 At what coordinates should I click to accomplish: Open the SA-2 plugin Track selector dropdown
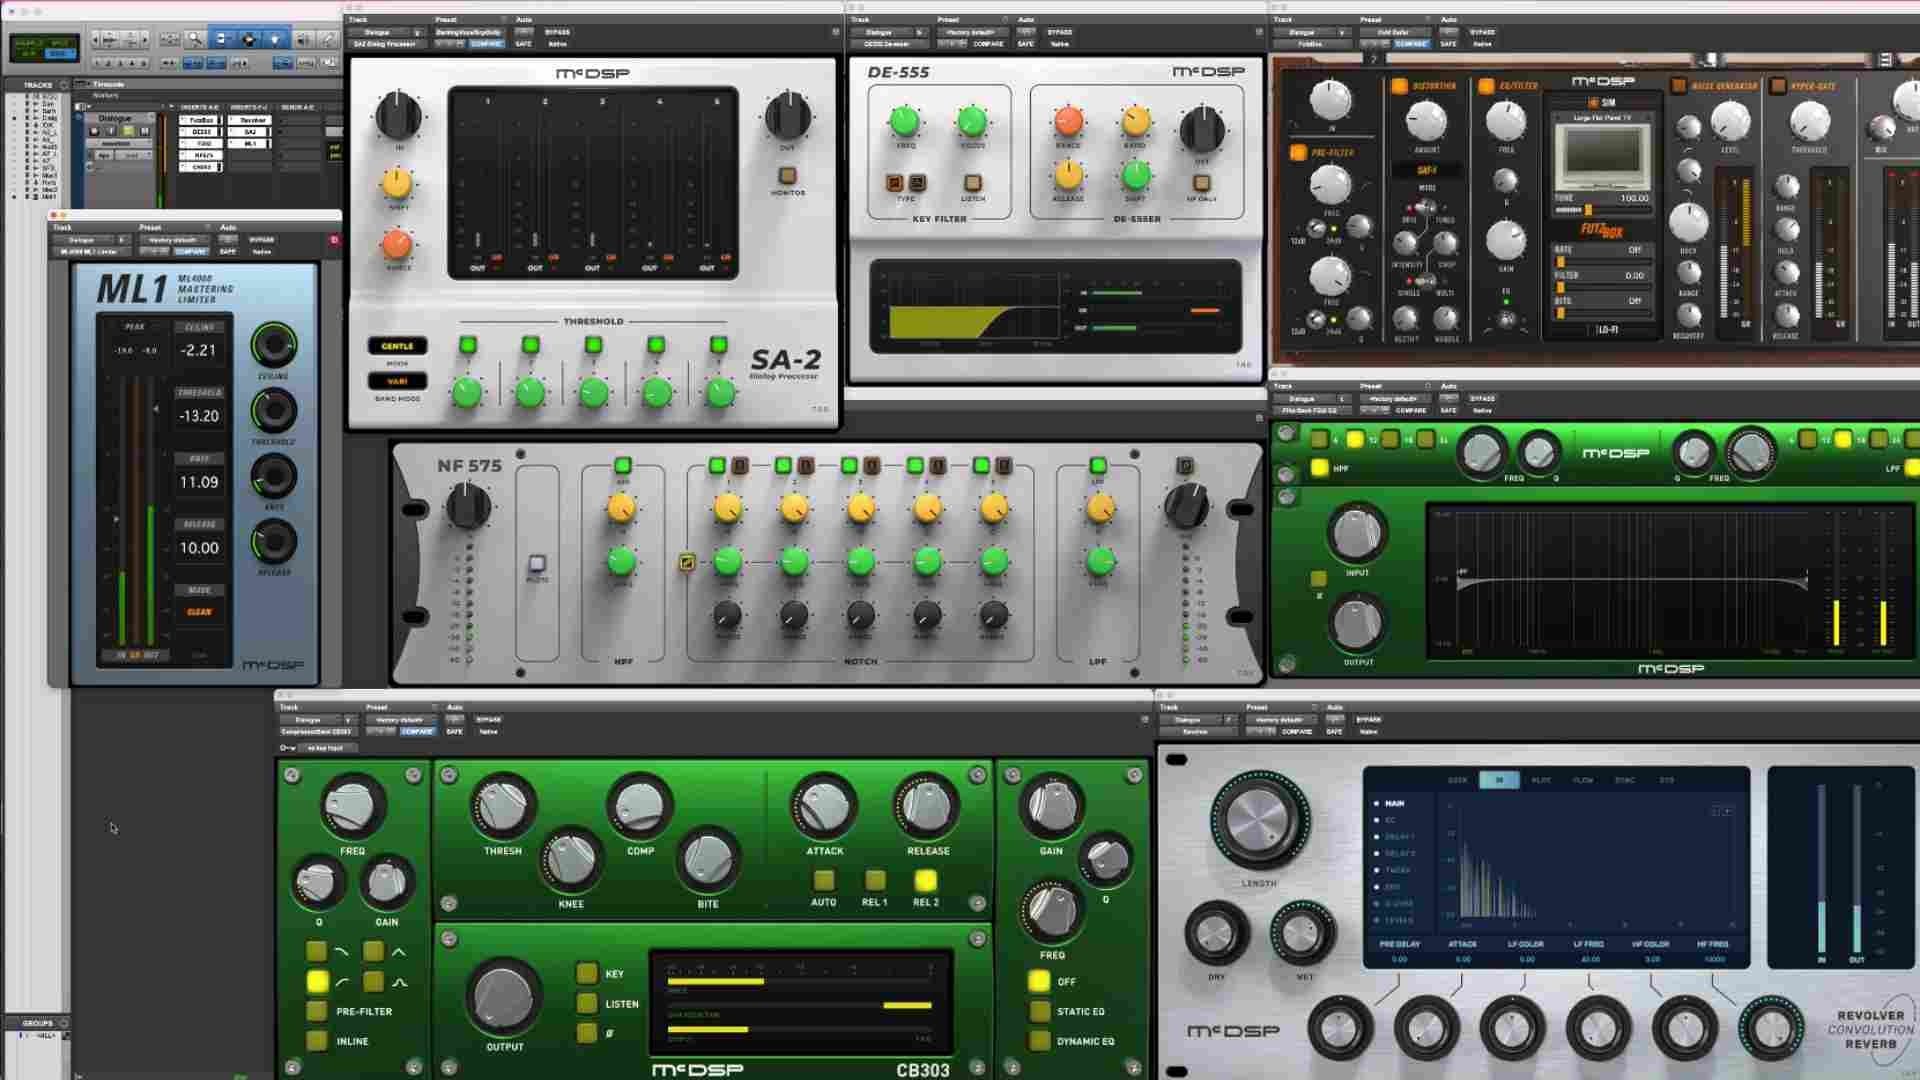[385, 32]
